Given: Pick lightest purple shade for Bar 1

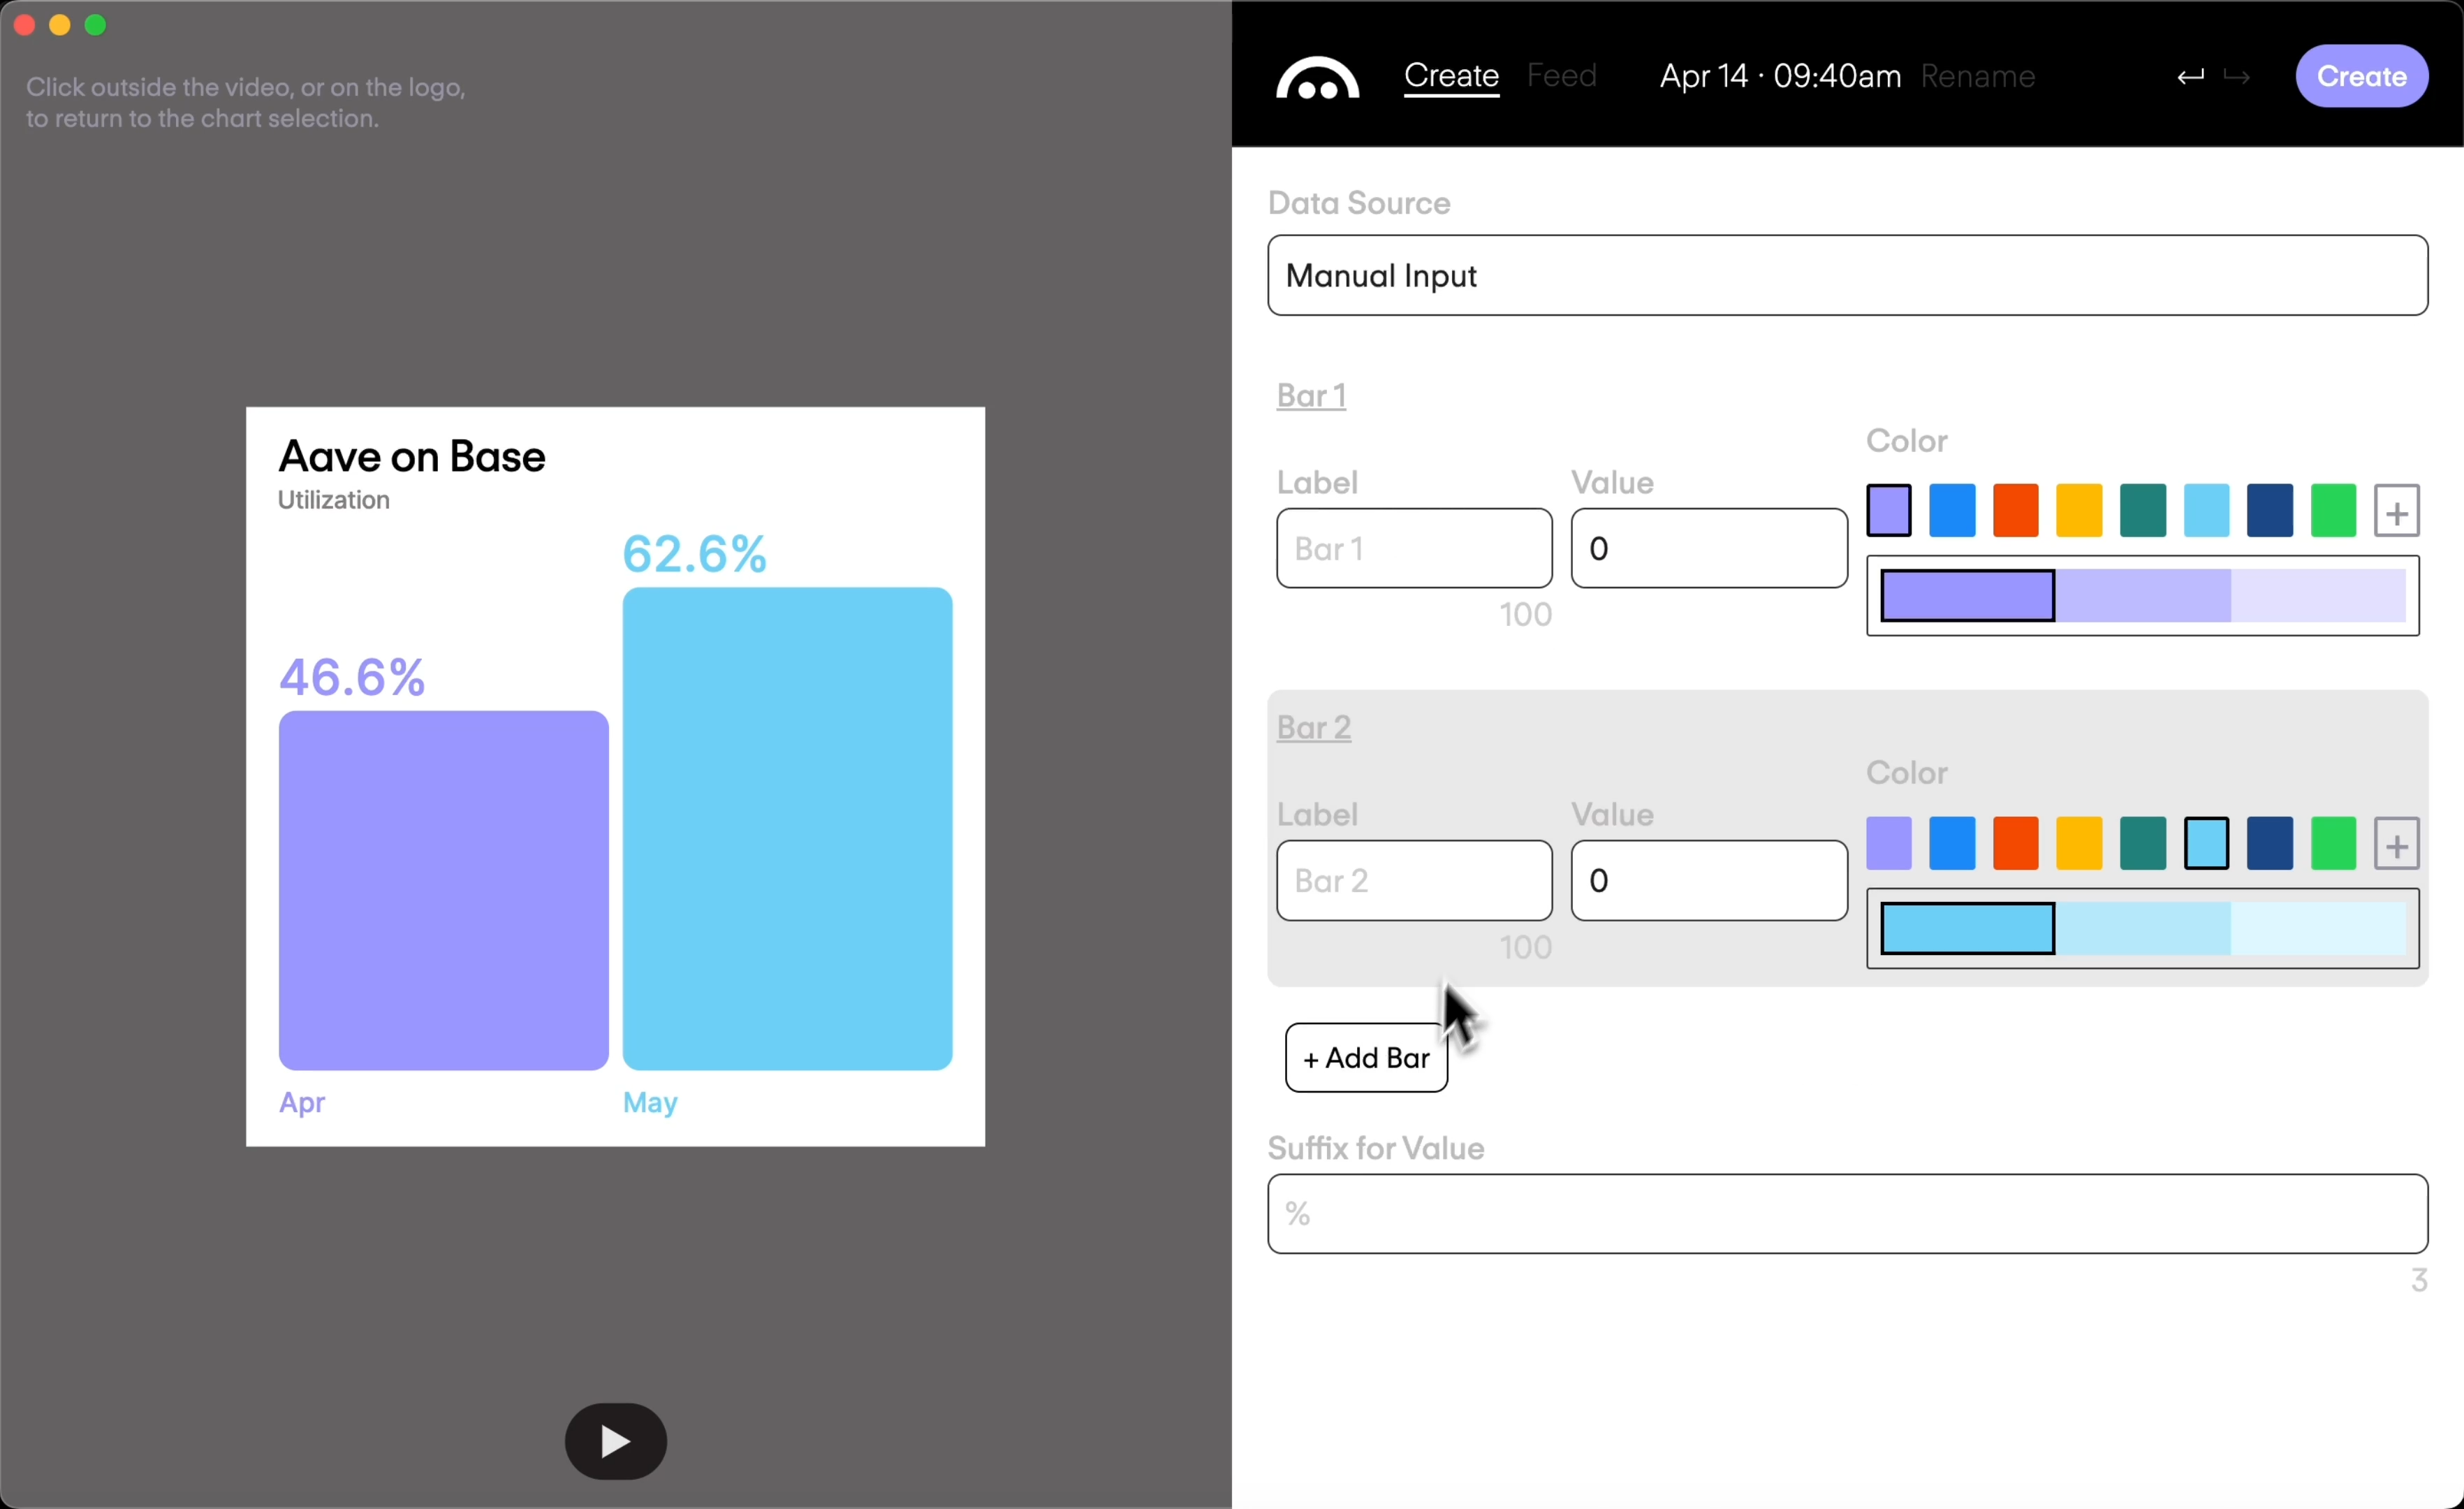Looking at the screenshot, I should (2317, 596).
